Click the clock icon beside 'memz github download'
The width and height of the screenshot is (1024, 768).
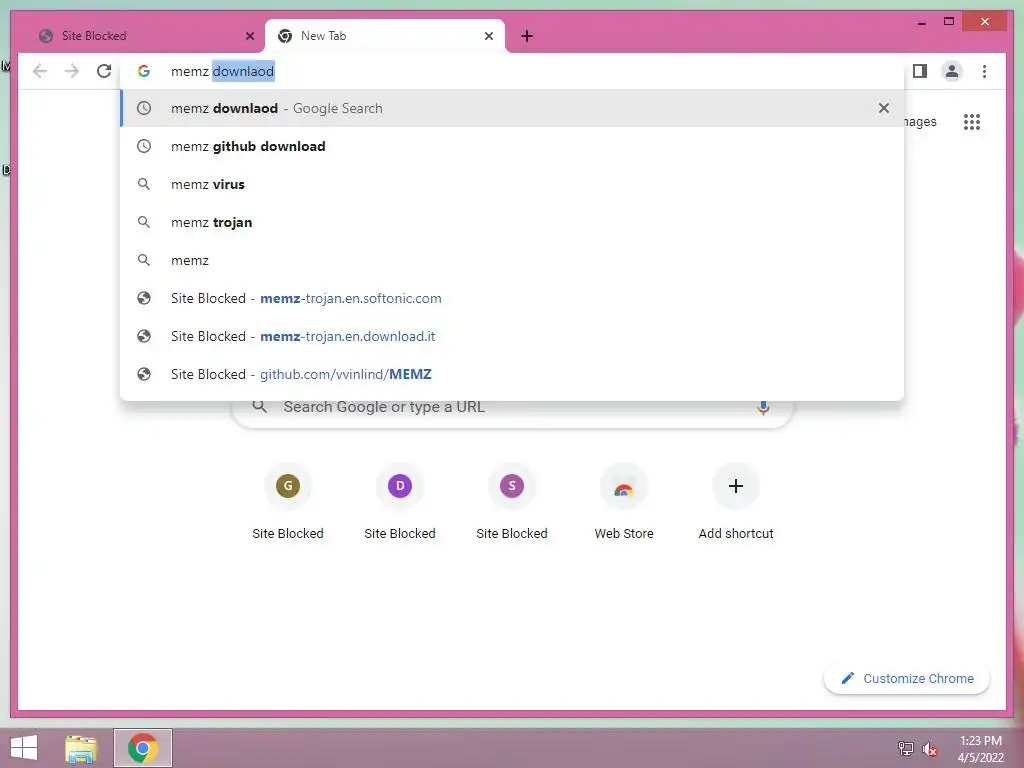[x=144, y=146]
